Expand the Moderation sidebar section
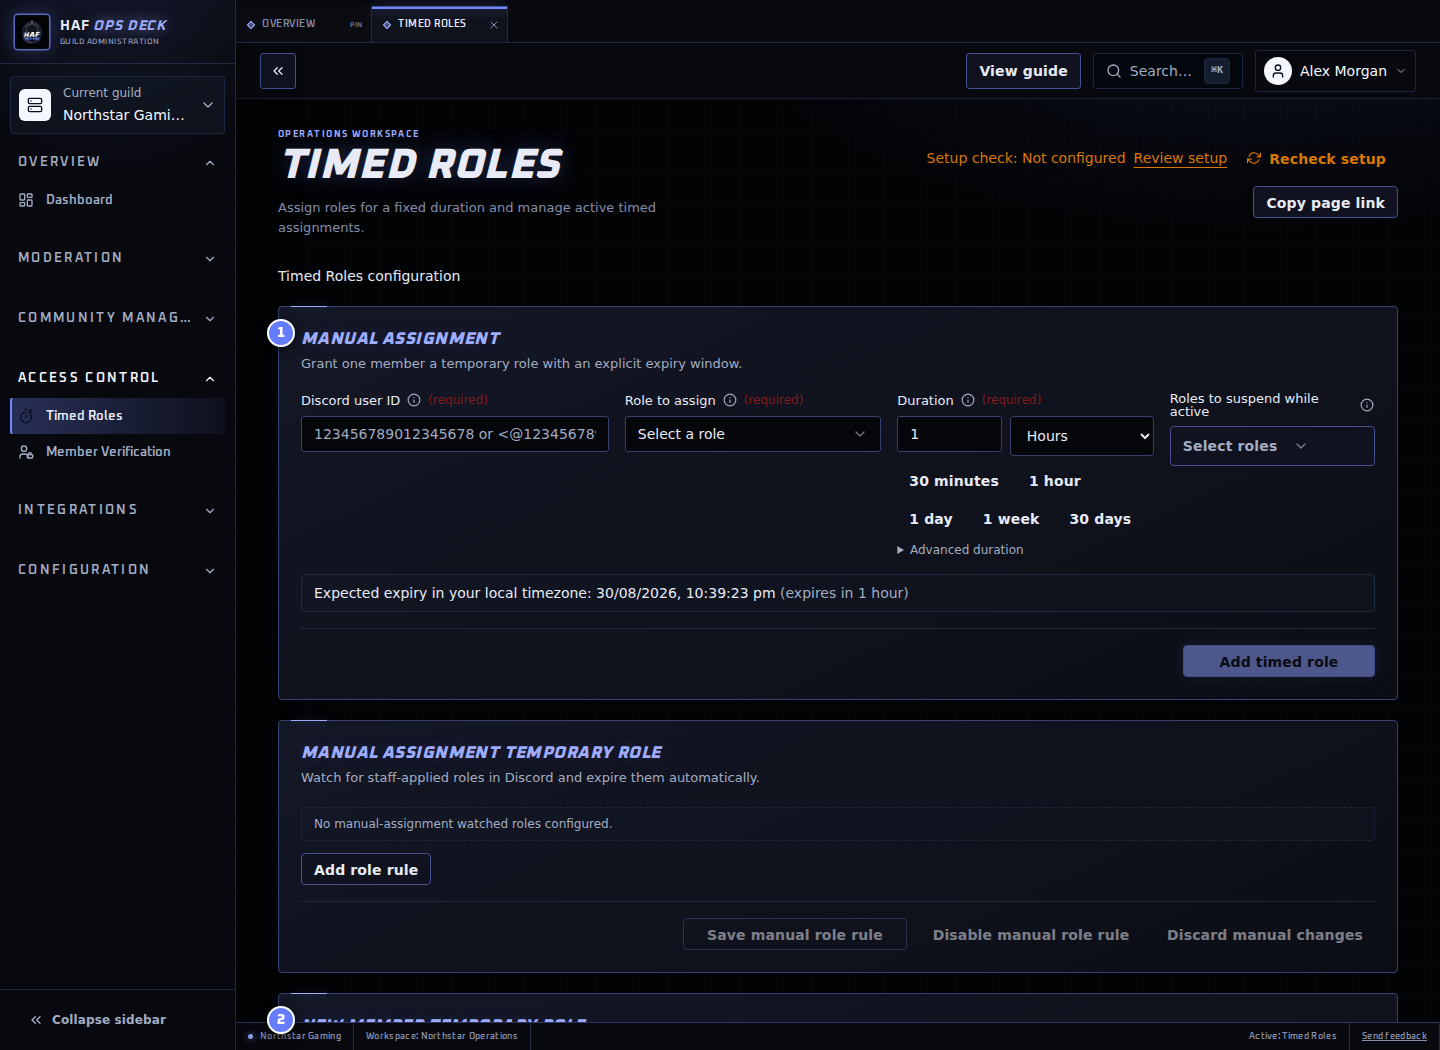The width and height of the screenshot is (1440, 1050). [x=117, y=258]
